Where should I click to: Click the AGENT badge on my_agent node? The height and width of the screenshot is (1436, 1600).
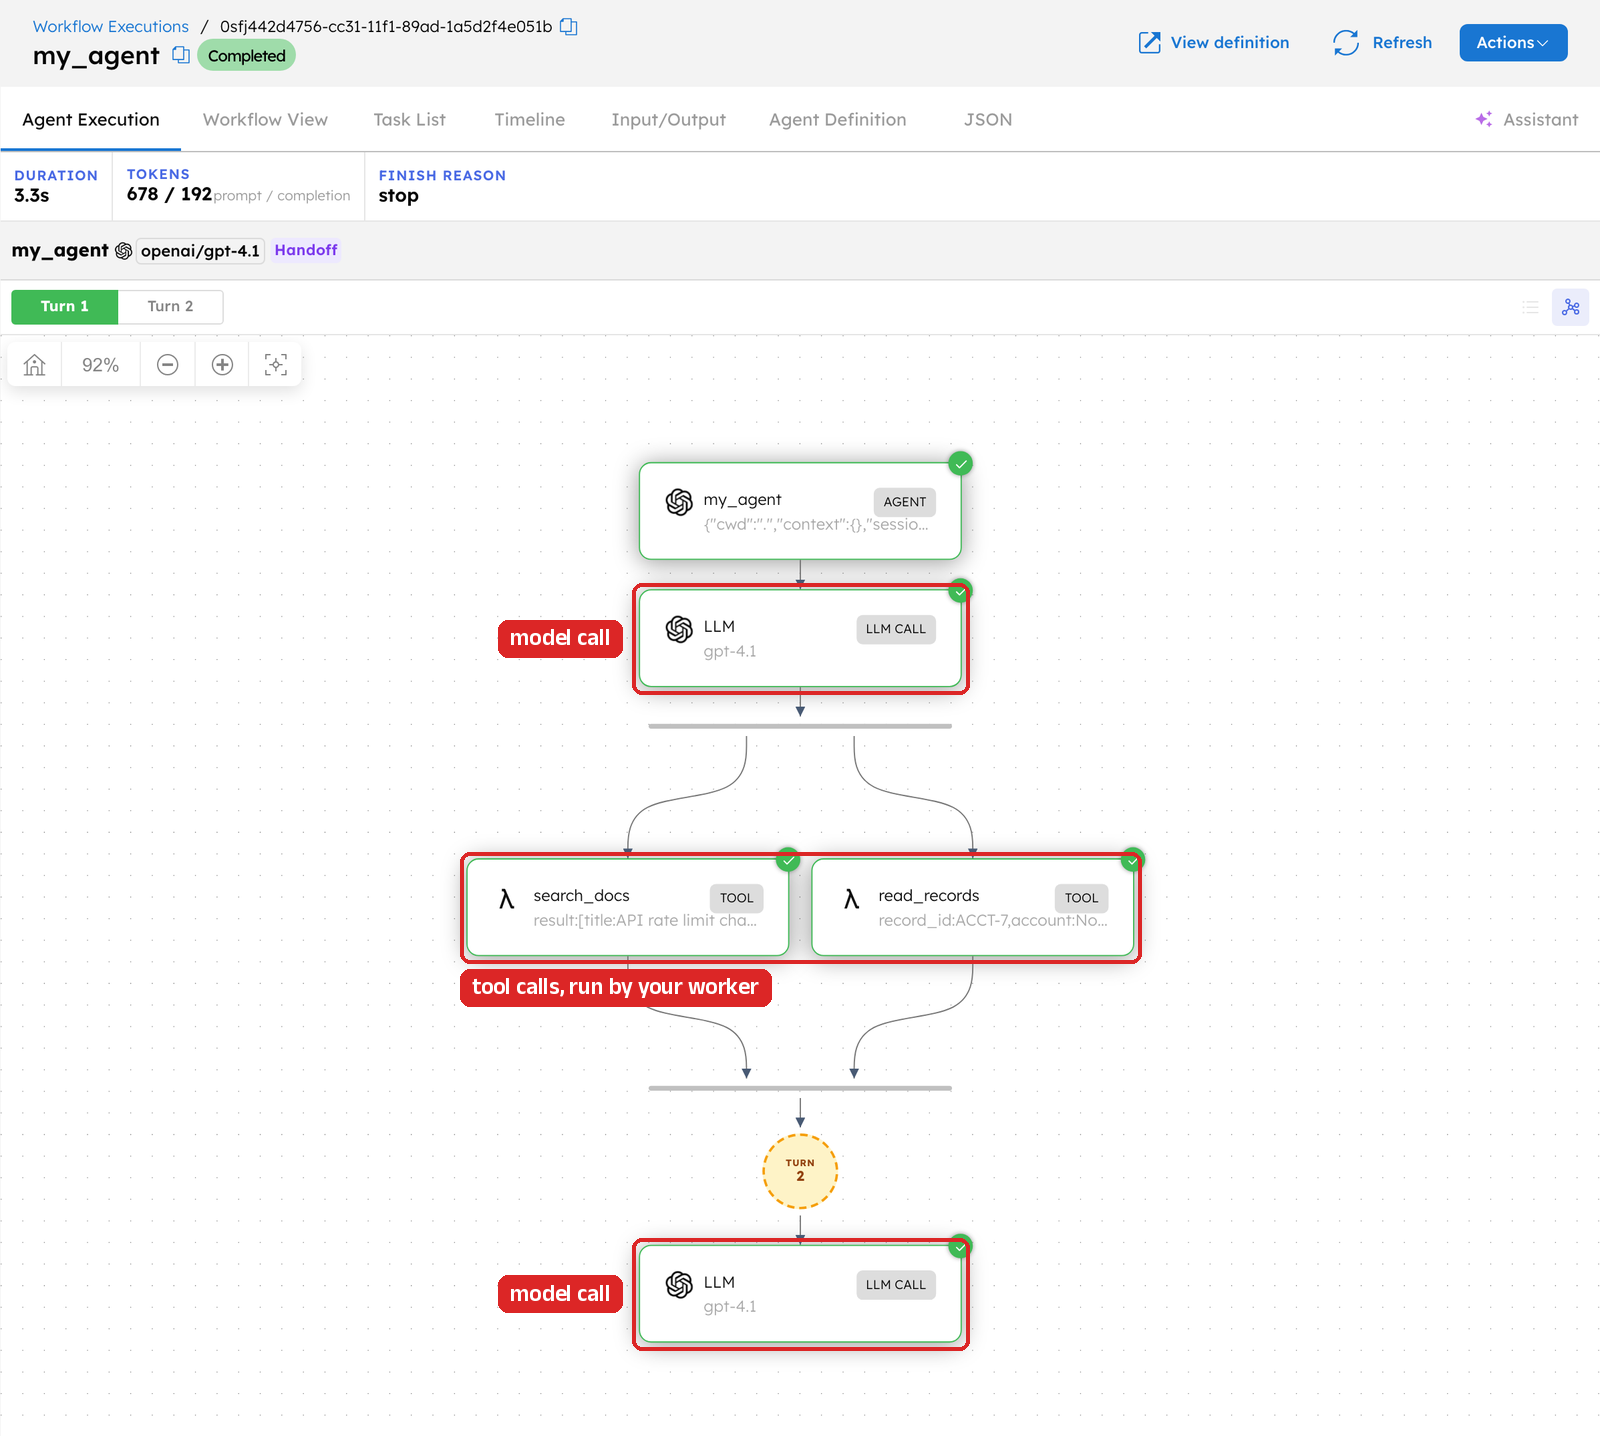905,502
